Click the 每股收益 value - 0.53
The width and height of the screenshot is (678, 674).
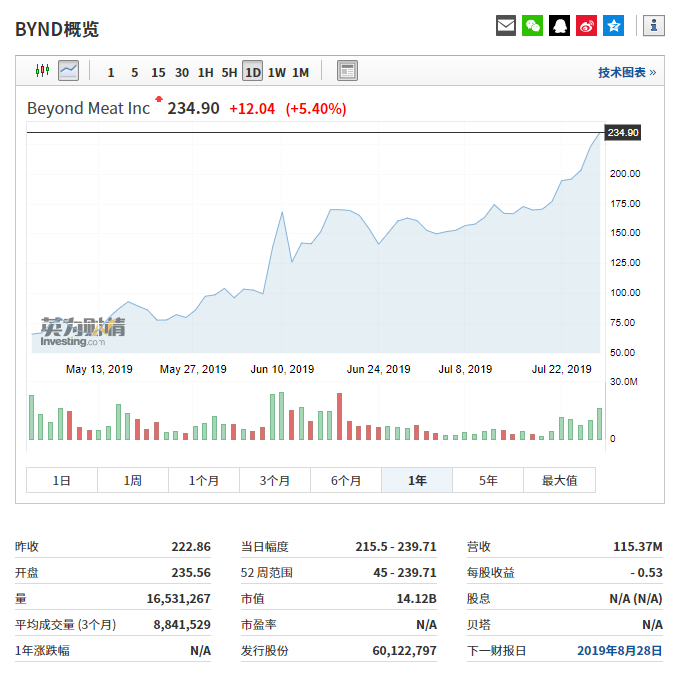pyautogui.click(x=646, y=572)
